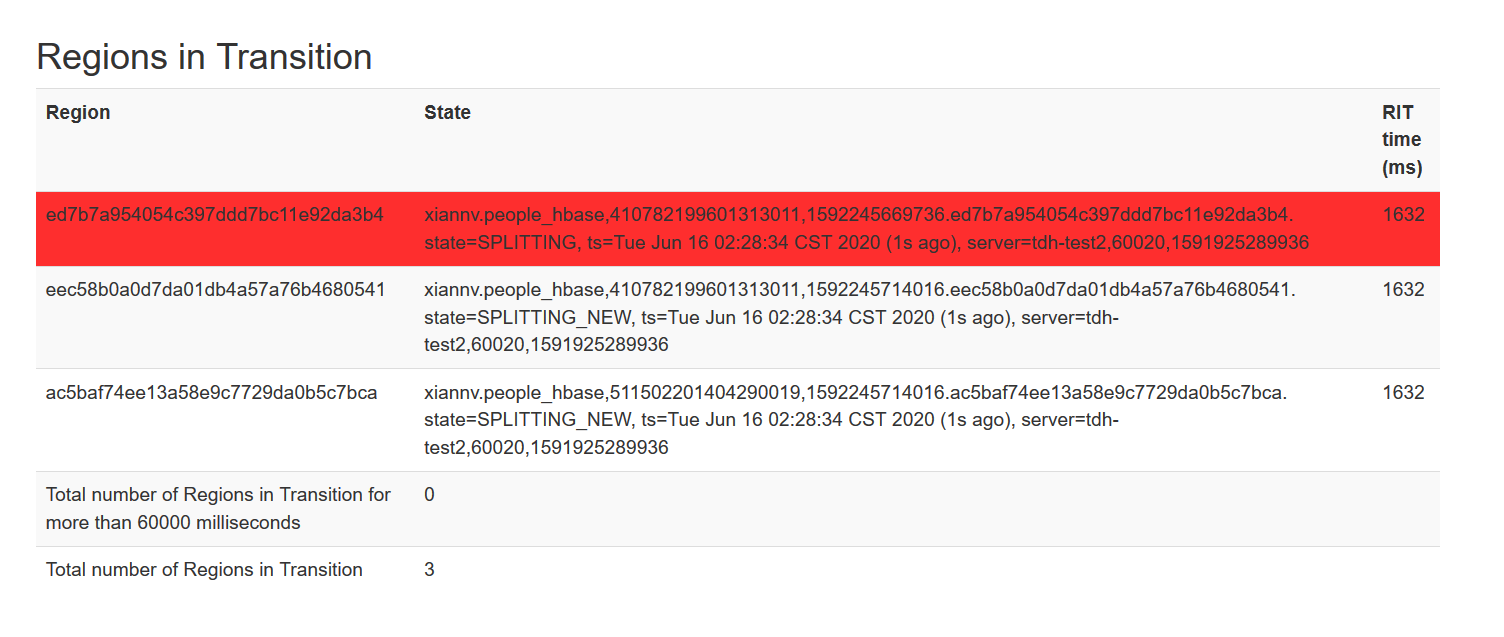Click RIT time 1632 in the ac5baf74 row
Viewport: 1504px width, 637px height.
pos(1403,392)
